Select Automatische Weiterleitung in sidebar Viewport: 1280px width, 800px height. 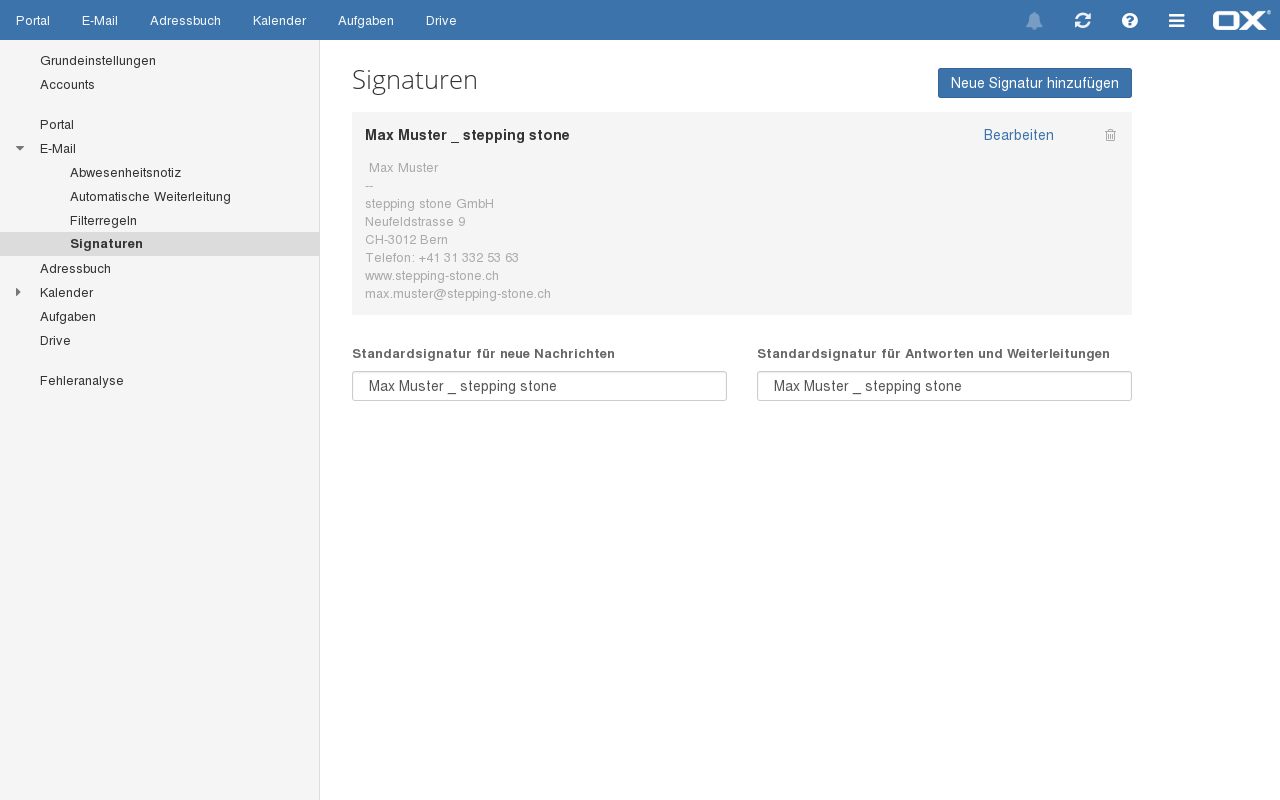tap(150, 196)
